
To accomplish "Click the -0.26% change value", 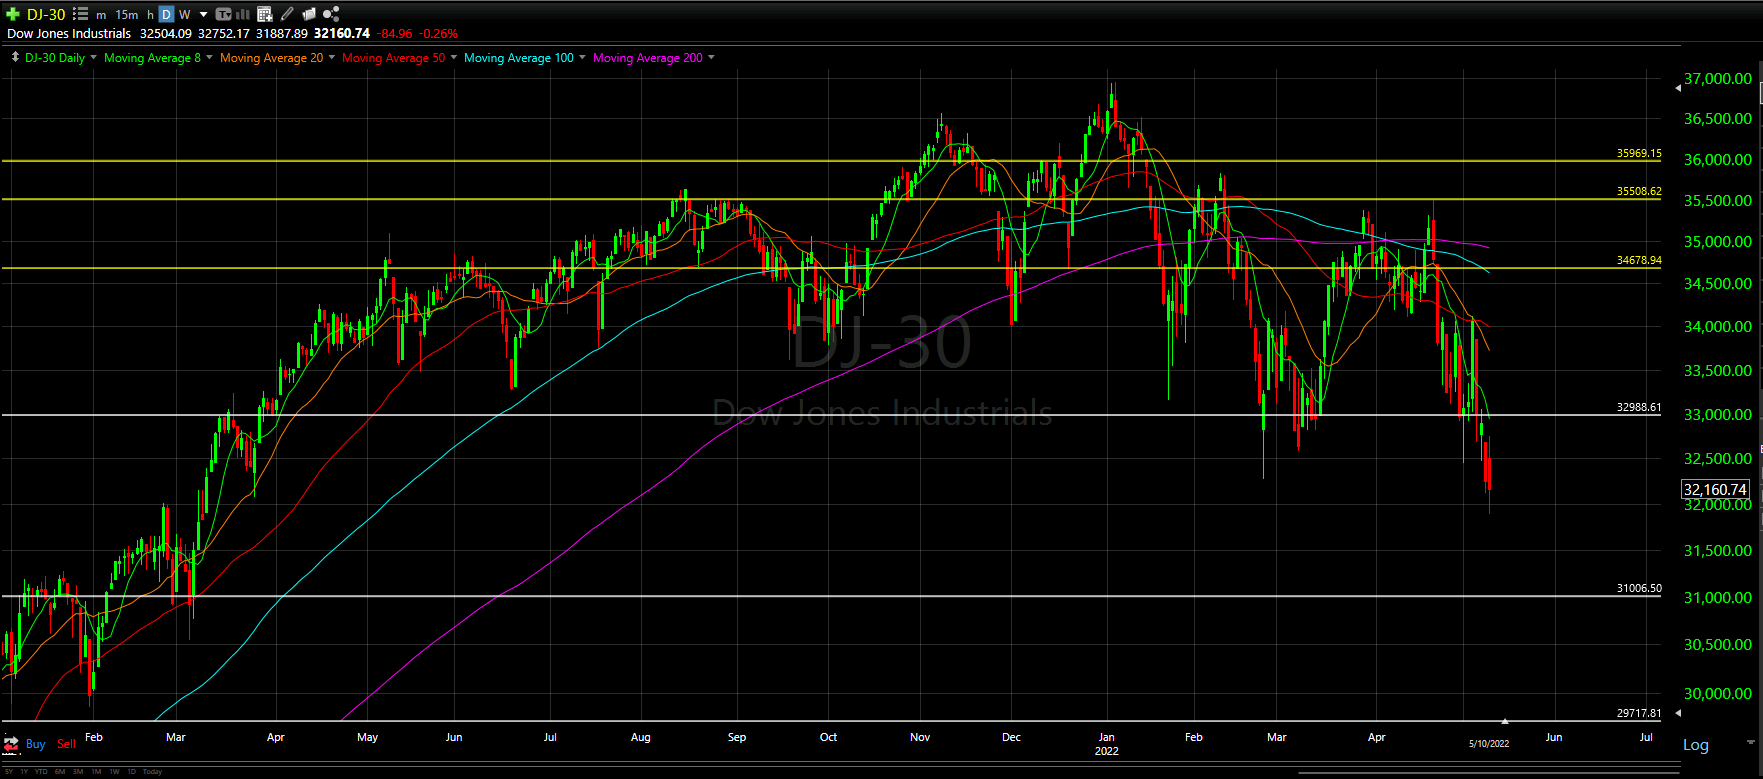I will click(438, 34).
